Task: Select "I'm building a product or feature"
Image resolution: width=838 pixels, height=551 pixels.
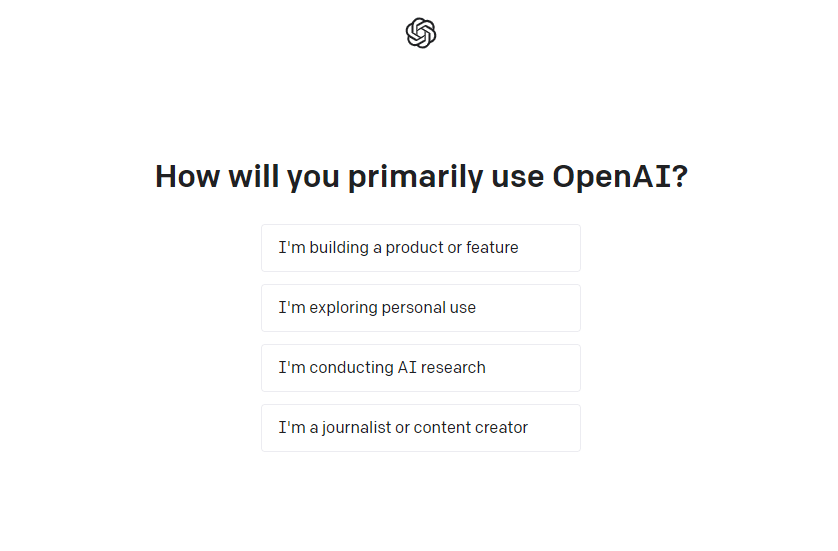Action: coord(420,248)
